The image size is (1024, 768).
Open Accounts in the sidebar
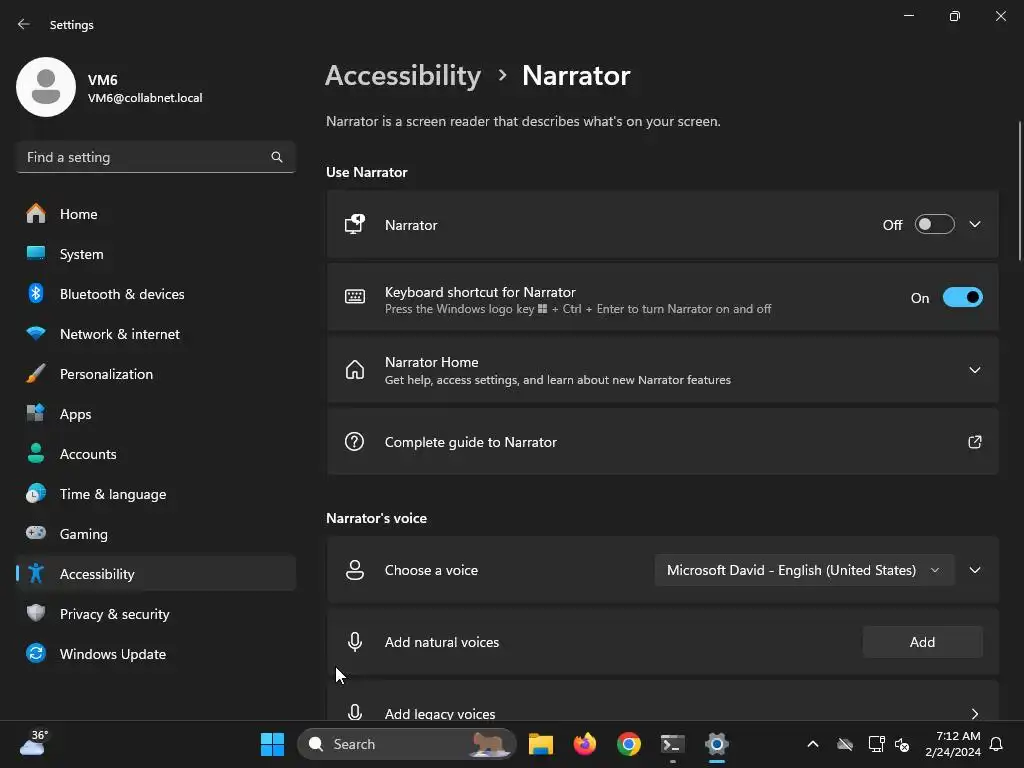pyautogui.click(x=155, y=454)
